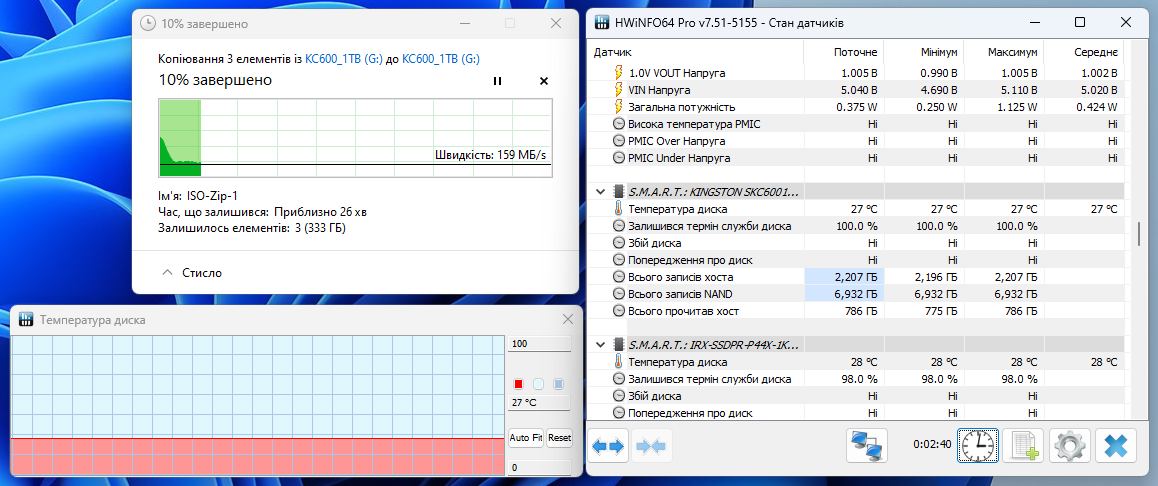1158x486 pixels.
Task: Close the Температура диска graph window
Action: click(x=568, y=319)
